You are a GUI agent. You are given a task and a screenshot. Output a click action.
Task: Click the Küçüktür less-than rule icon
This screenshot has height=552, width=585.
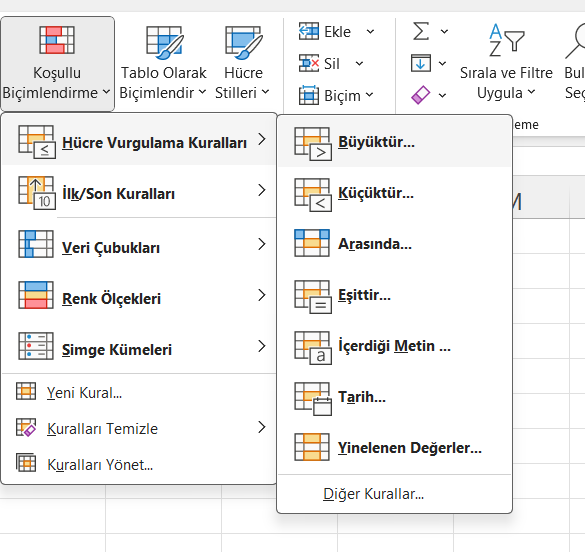tap(313, 195)
